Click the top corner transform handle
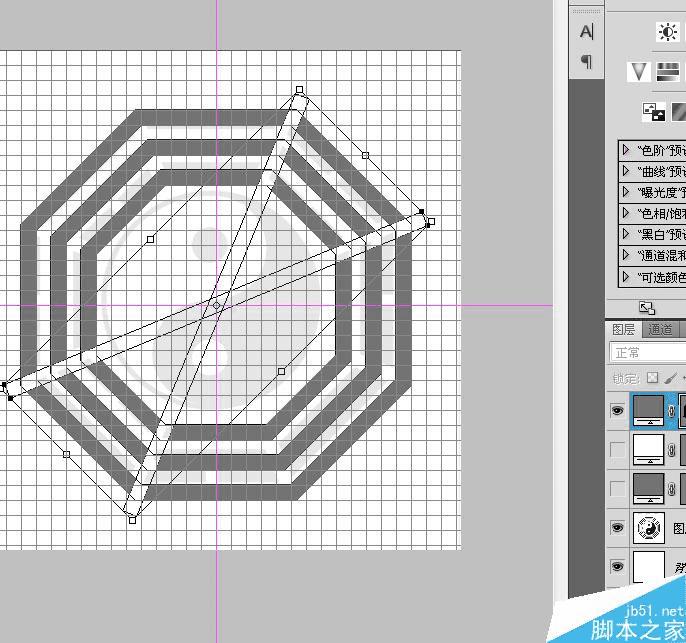This screenshot has width=686, height=643. 299,90
